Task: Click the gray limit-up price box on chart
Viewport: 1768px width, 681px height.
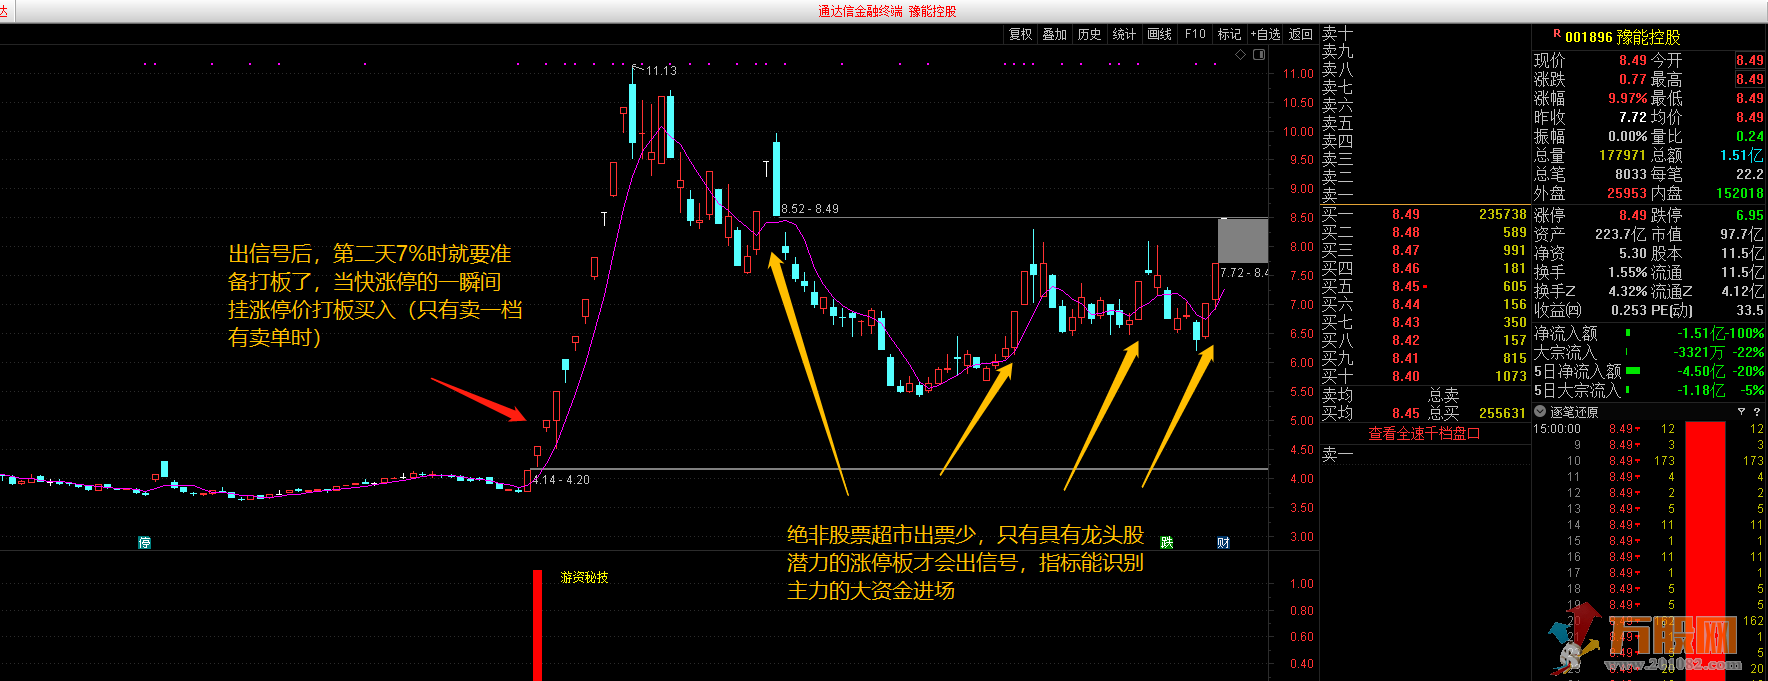Action: click(1243, 240)
